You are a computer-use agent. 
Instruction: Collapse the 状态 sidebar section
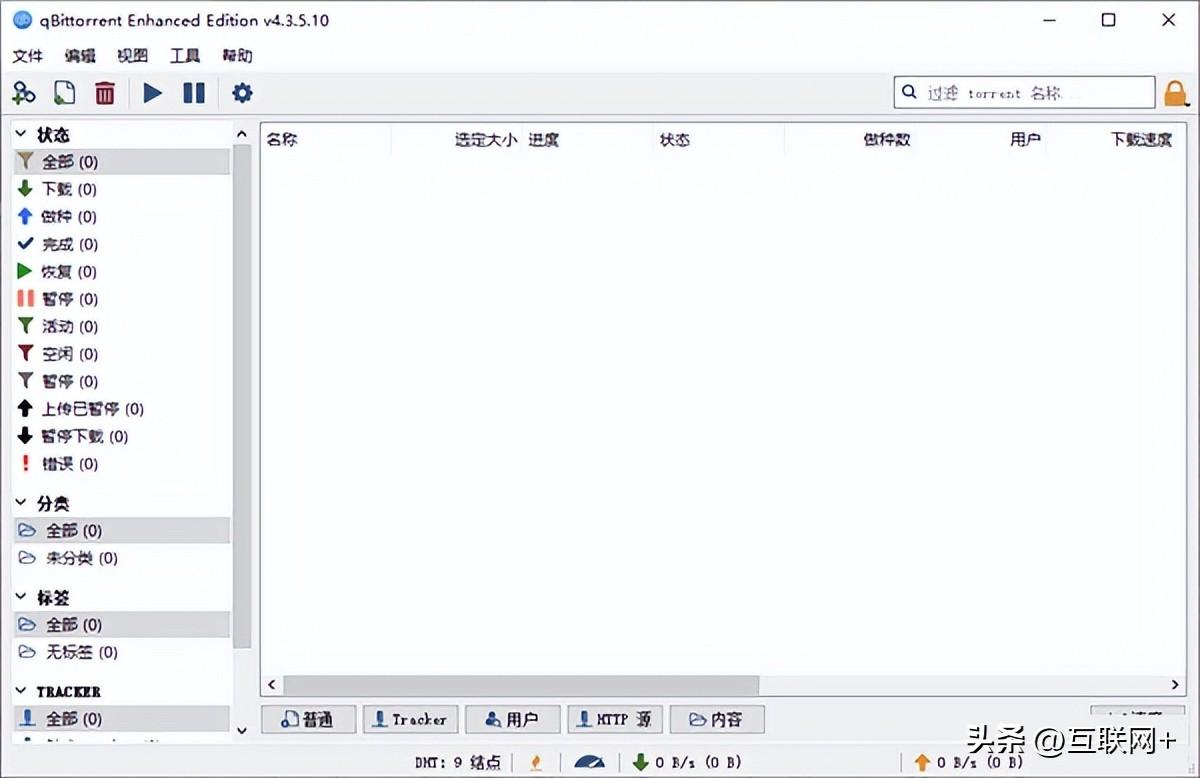22,134
